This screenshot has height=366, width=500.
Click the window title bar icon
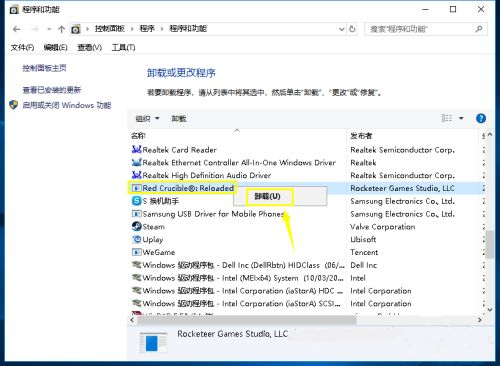pos(14,10)
